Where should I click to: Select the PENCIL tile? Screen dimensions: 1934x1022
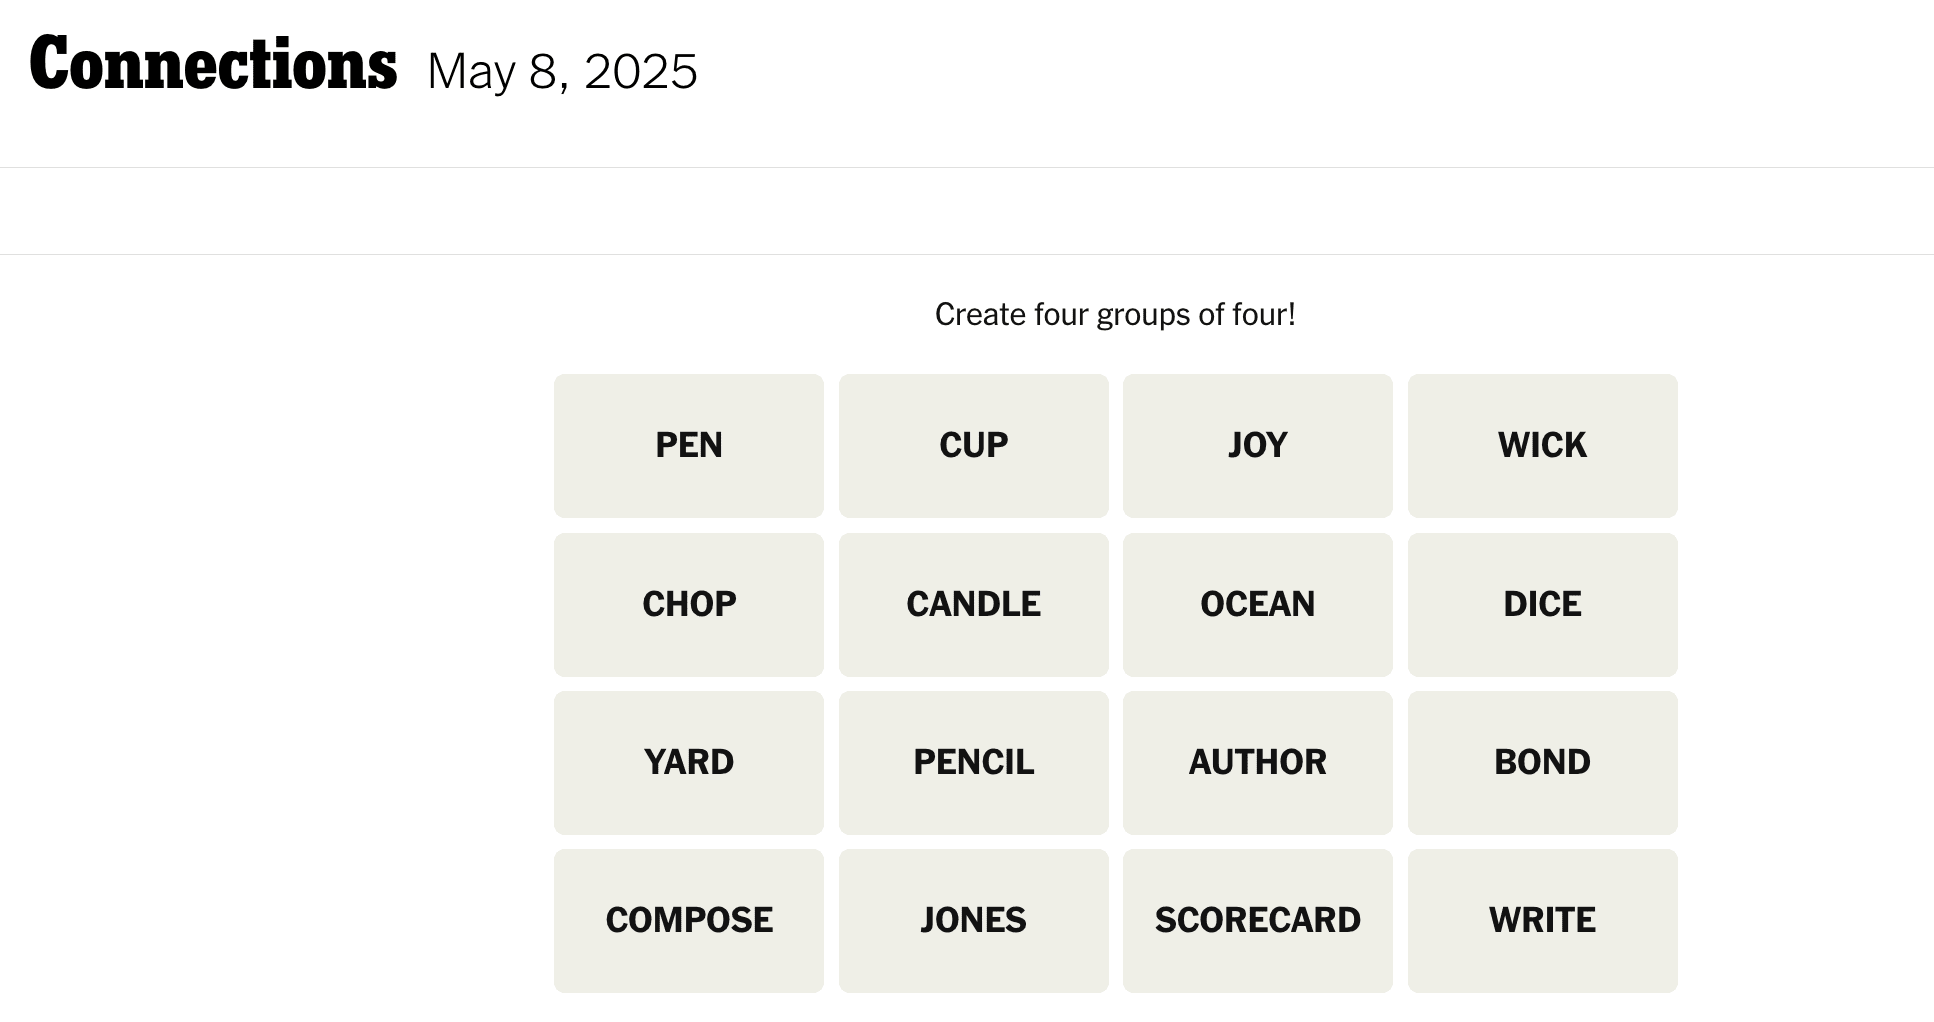pos(973,762)
